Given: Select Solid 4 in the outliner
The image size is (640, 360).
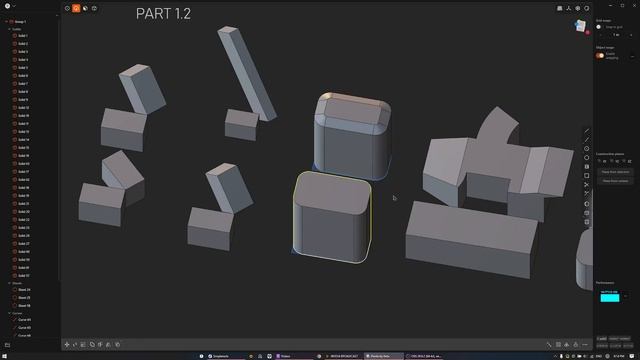Looking at the screenshot, I should click(23, 60).
